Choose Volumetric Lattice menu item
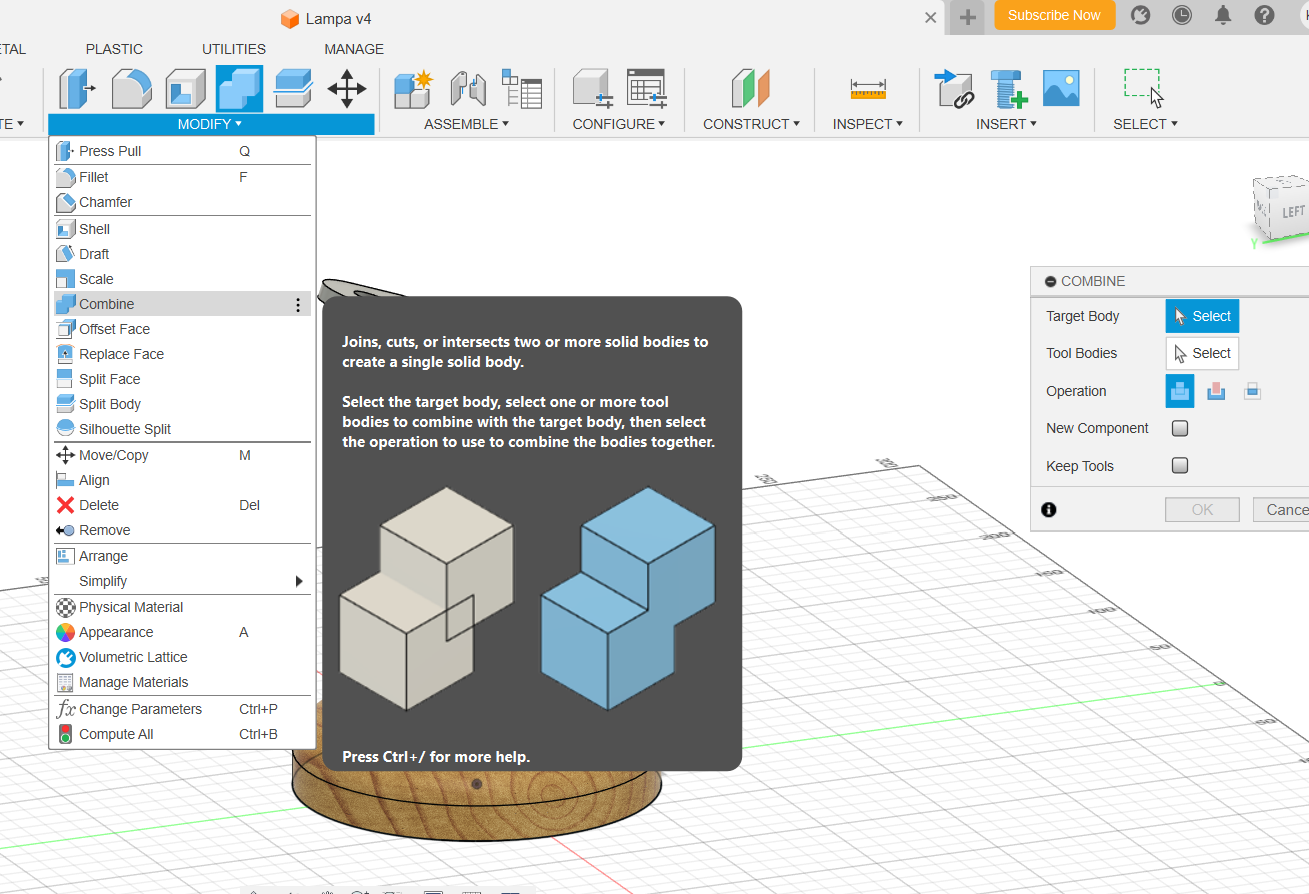The height and width of the screenshot is (894, 1309). [181, 657]
